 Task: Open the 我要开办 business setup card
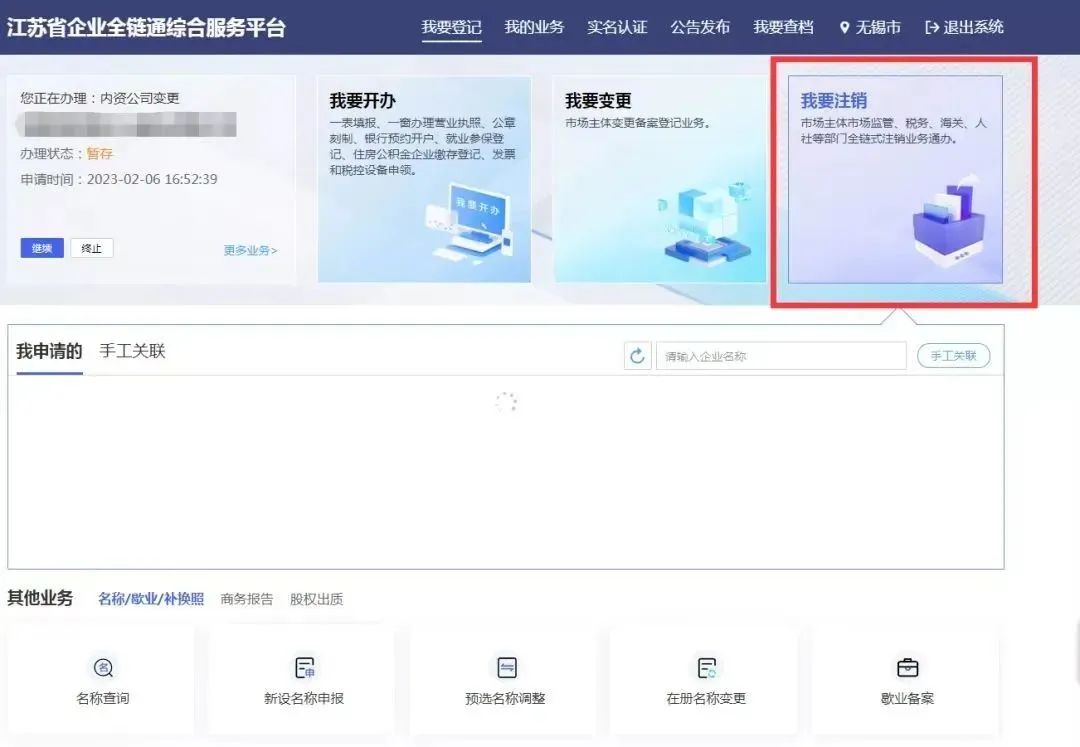coord(423,180)
